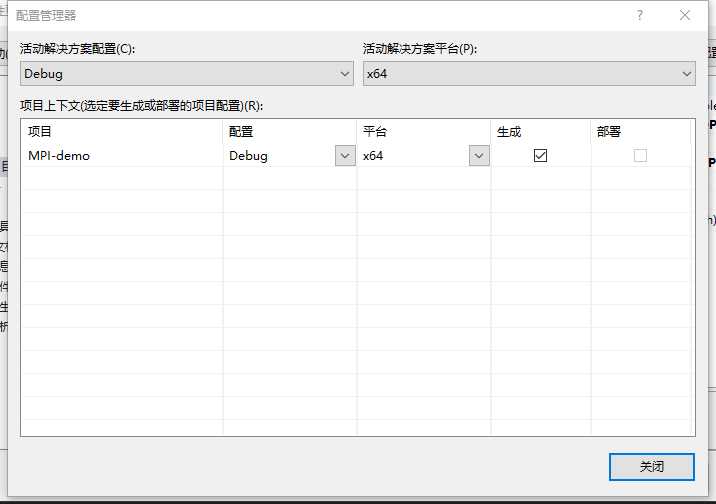This screenshot has width=716, height=504.
Task: Click the 项目 column header
Action: (x=122, y=132)
